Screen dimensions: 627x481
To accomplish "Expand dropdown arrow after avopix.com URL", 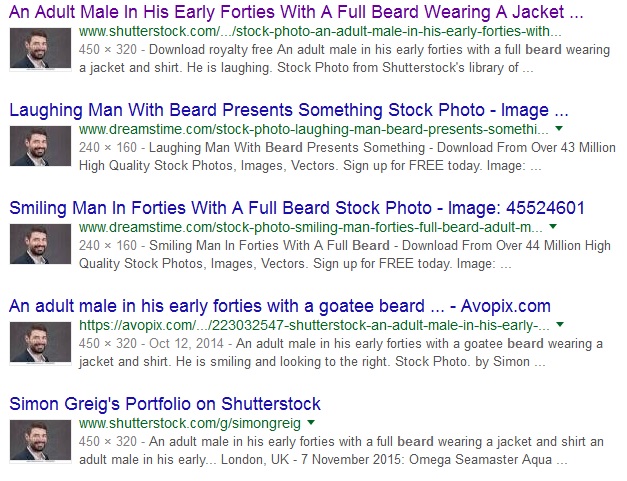I will coord(560,325).
